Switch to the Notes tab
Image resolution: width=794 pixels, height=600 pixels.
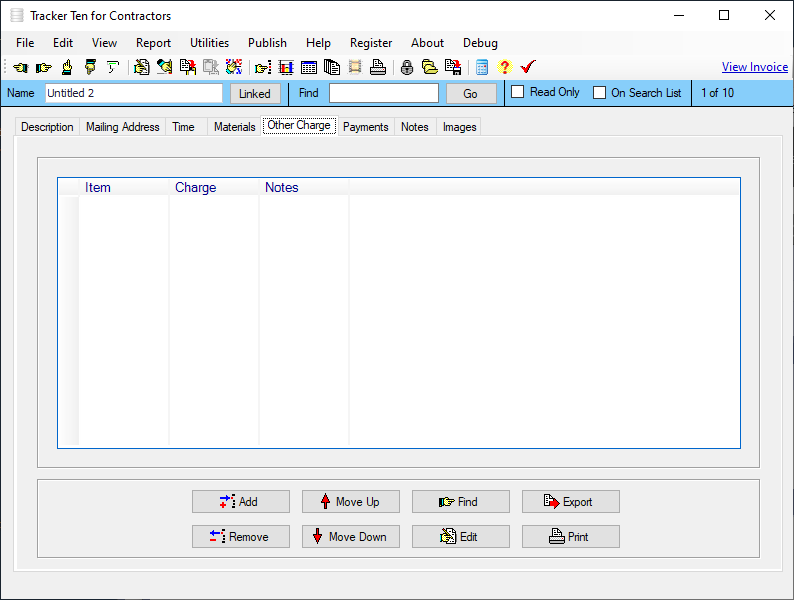coord(415,127)
